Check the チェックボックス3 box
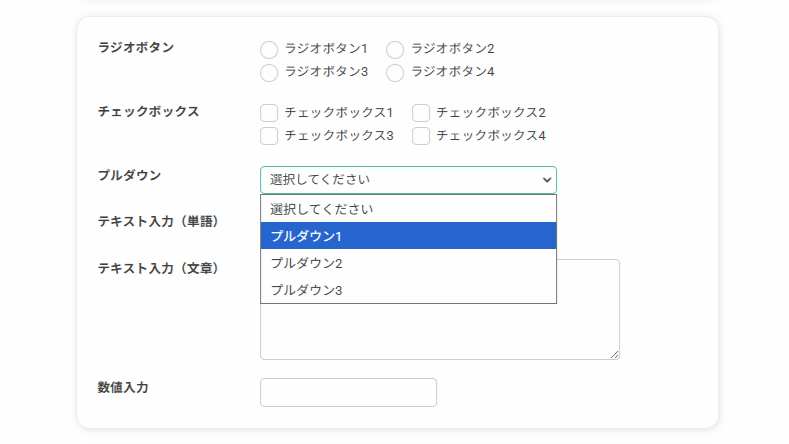The image size is (789, 444). (x=269, y=136)
